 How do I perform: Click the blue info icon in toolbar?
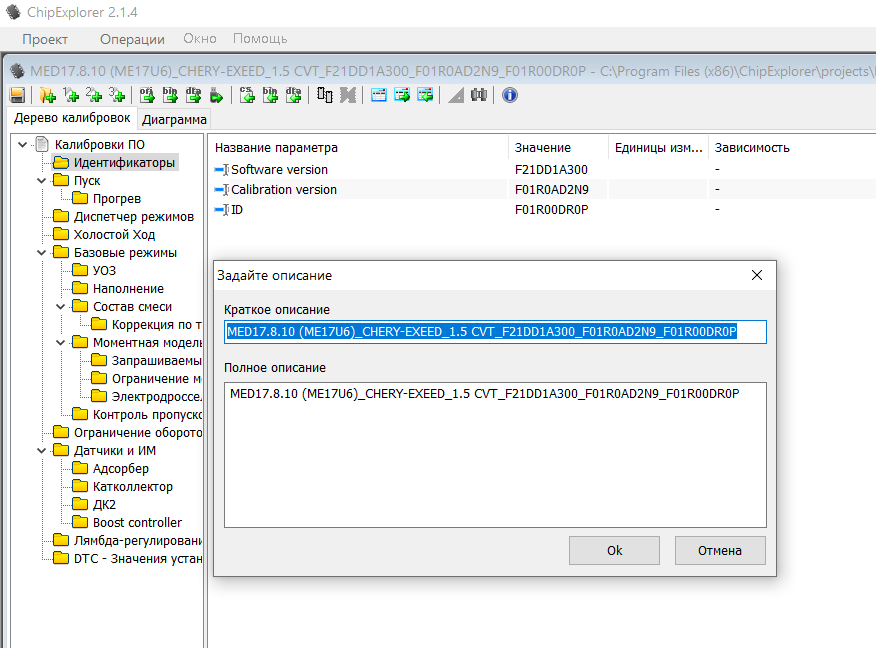(509, 95)
